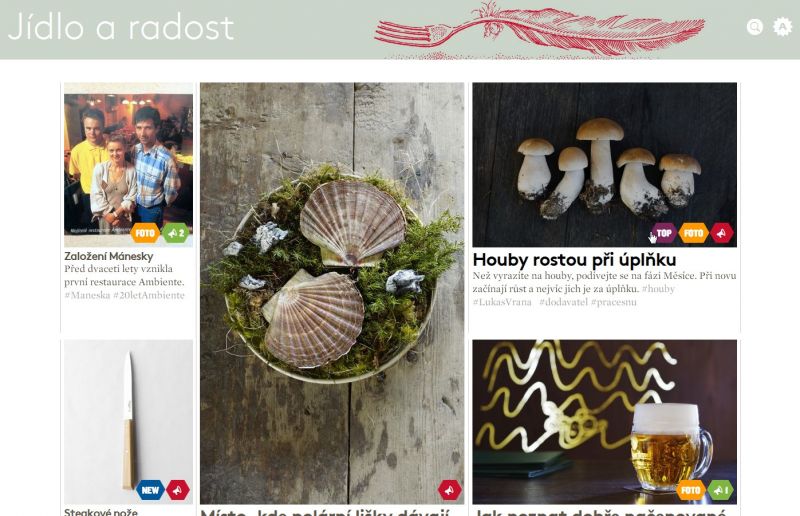Click green megaphone badge with number 2
The height and width of the screenshot is (516, 800).
176,233
